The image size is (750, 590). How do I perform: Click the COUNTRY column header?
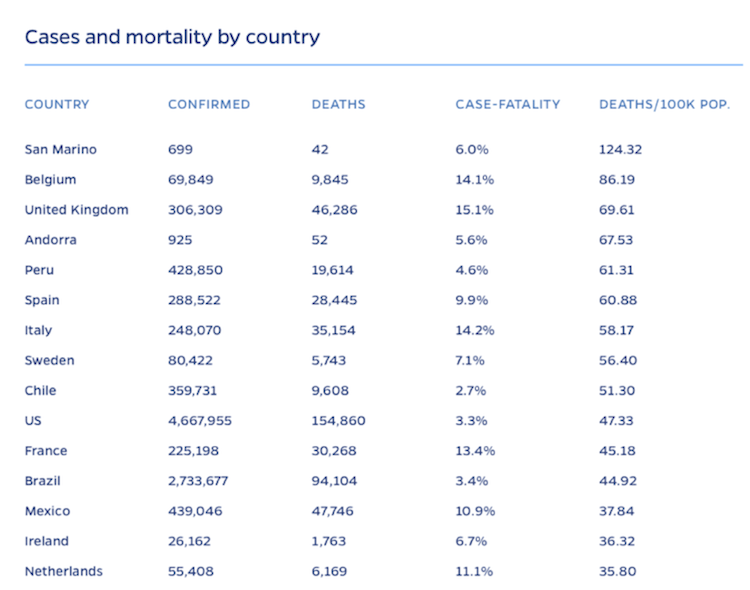tap(57, 104)
